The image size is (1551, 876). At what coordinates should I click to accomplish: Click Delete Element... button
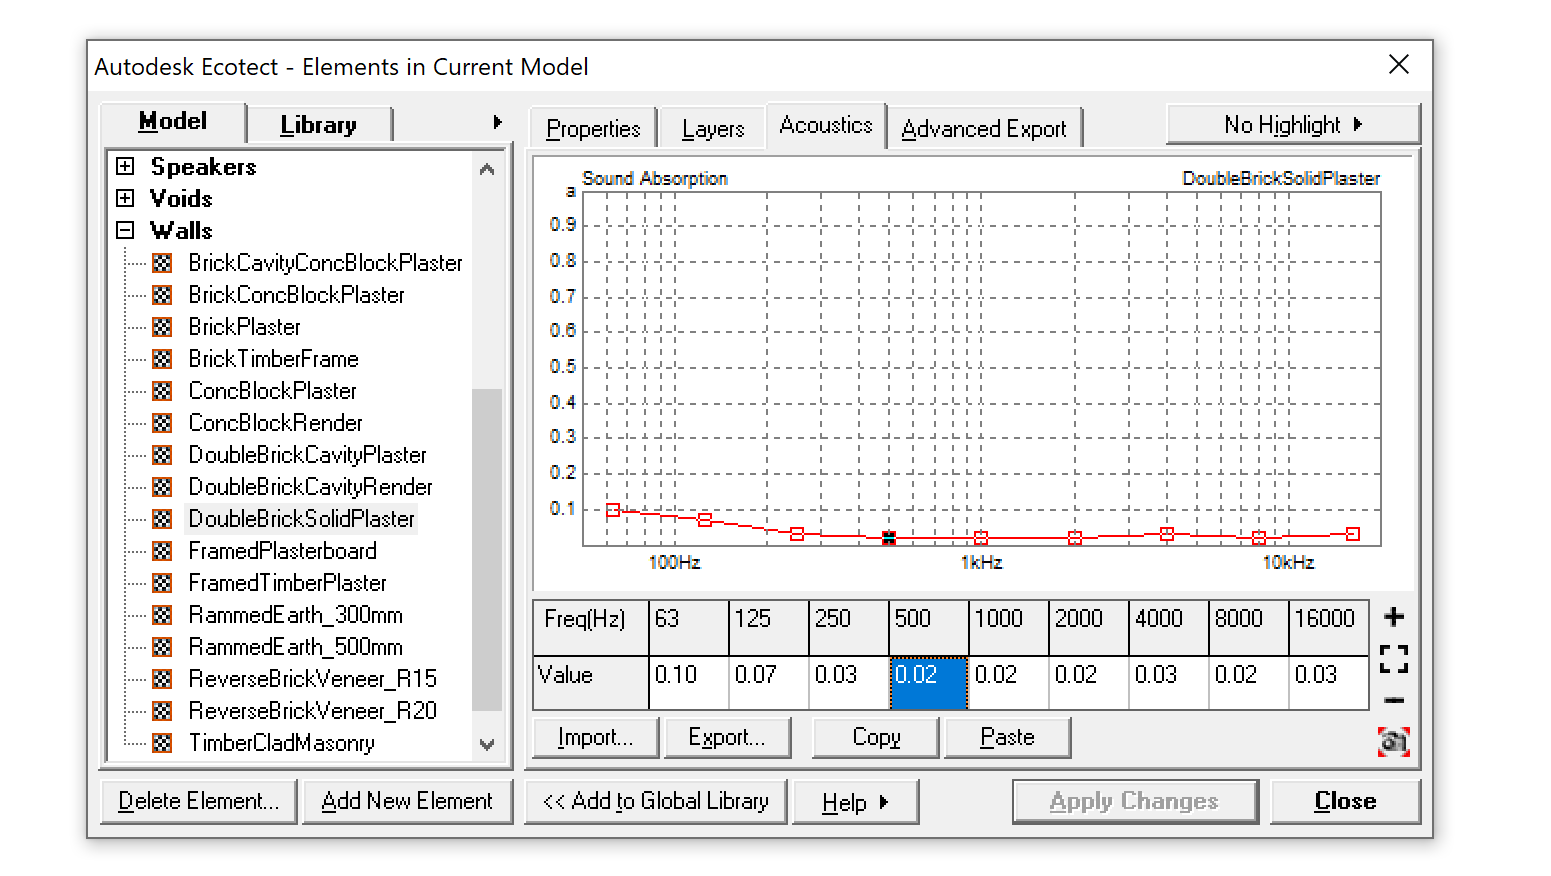(199, 802)
